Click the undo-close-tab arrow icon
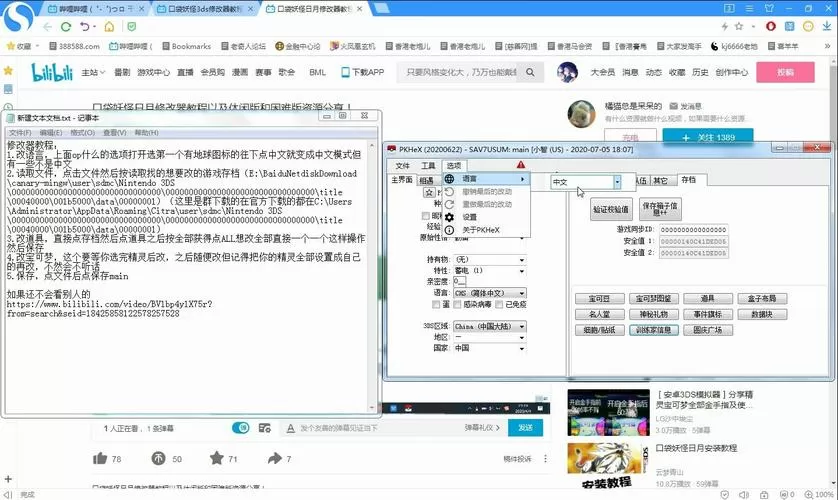This screenshot has height=500, width=838. click(85, 27)
